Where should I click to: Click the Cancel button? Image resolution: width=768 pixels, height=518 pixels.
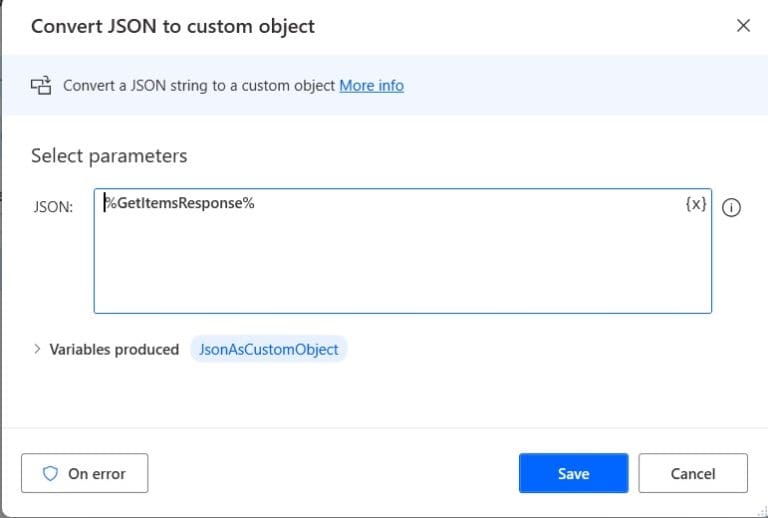click(693, 473)
